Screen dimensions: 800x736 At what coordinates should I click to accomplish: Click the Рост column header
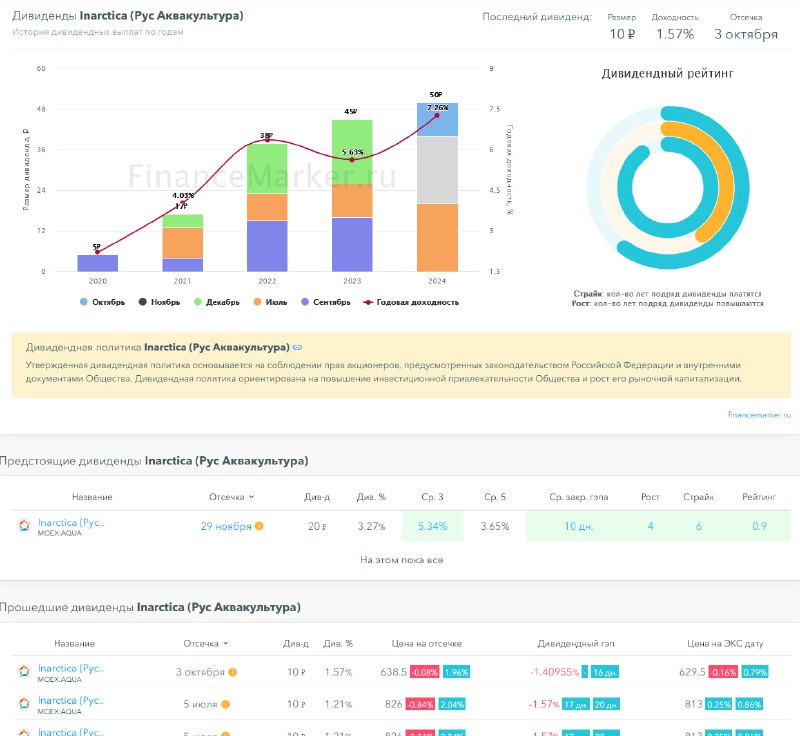point(650,497)
